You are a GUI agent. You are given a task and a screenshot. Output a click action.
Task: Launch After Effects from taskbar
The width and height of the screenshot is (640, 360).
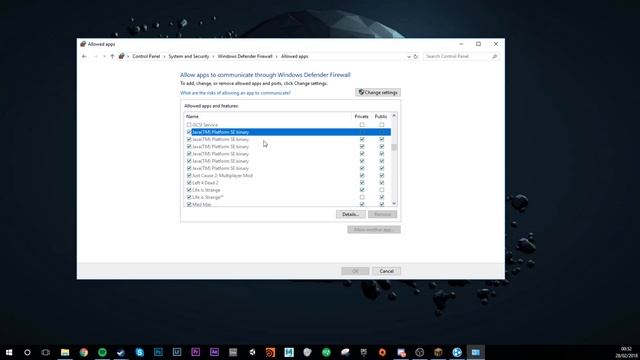pyautogui.click(x=214, y=352)
